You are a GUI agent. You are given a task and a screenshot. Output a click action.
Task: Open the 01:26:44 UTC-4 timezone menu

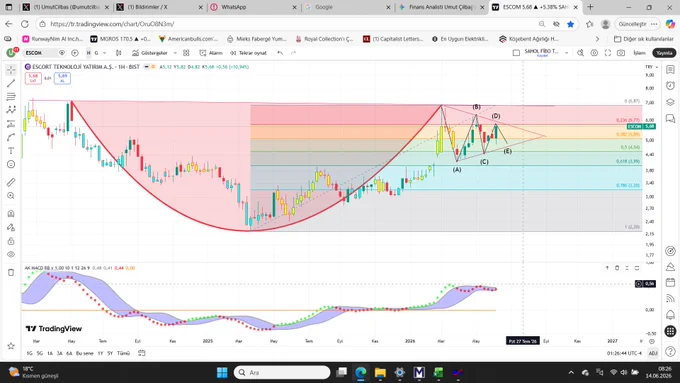[624, 354]
